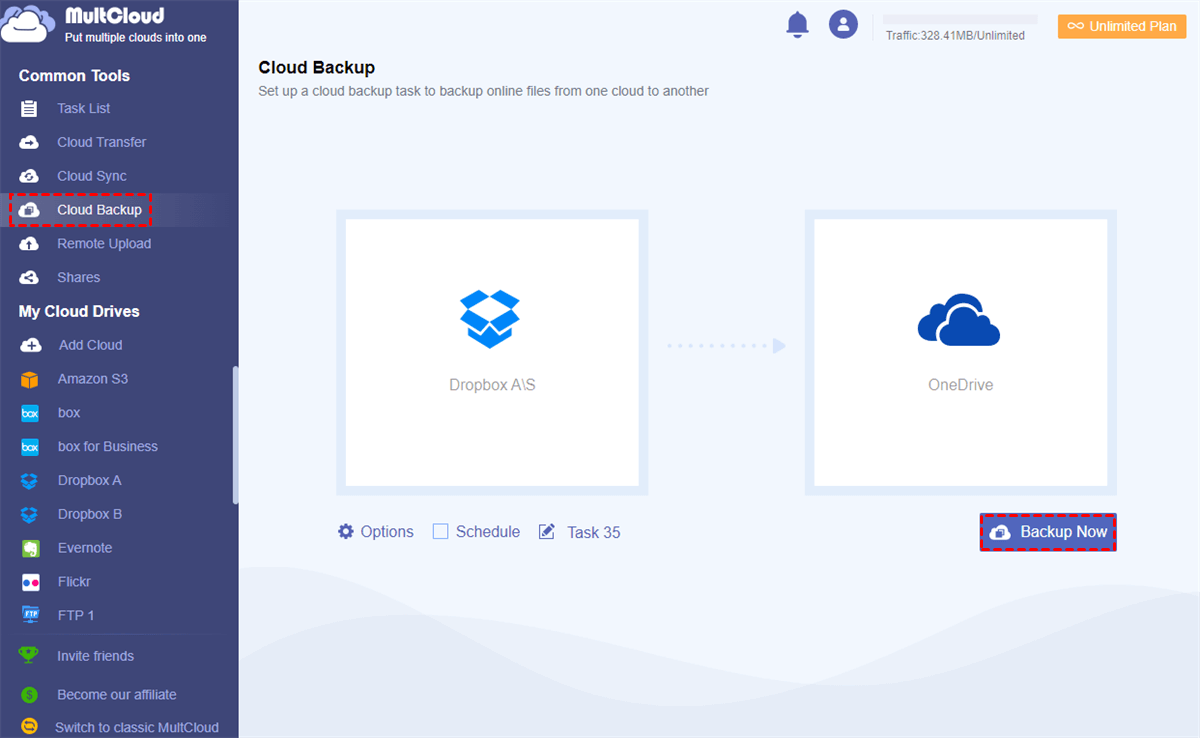
Task: Open Cloud Sync from sidebar
Action: (x=92, y=176)
